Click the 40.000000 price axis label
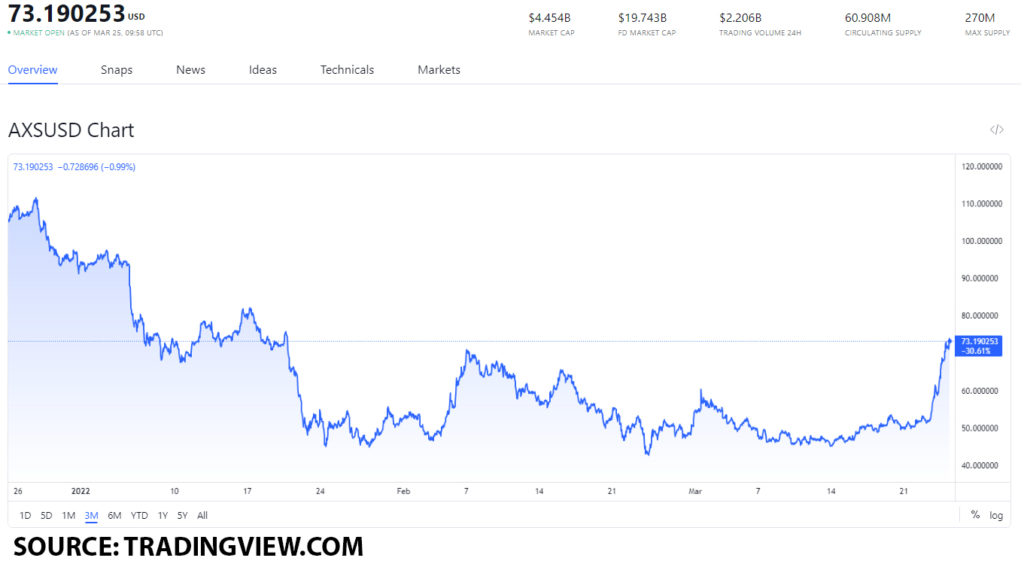 [982, 465]
